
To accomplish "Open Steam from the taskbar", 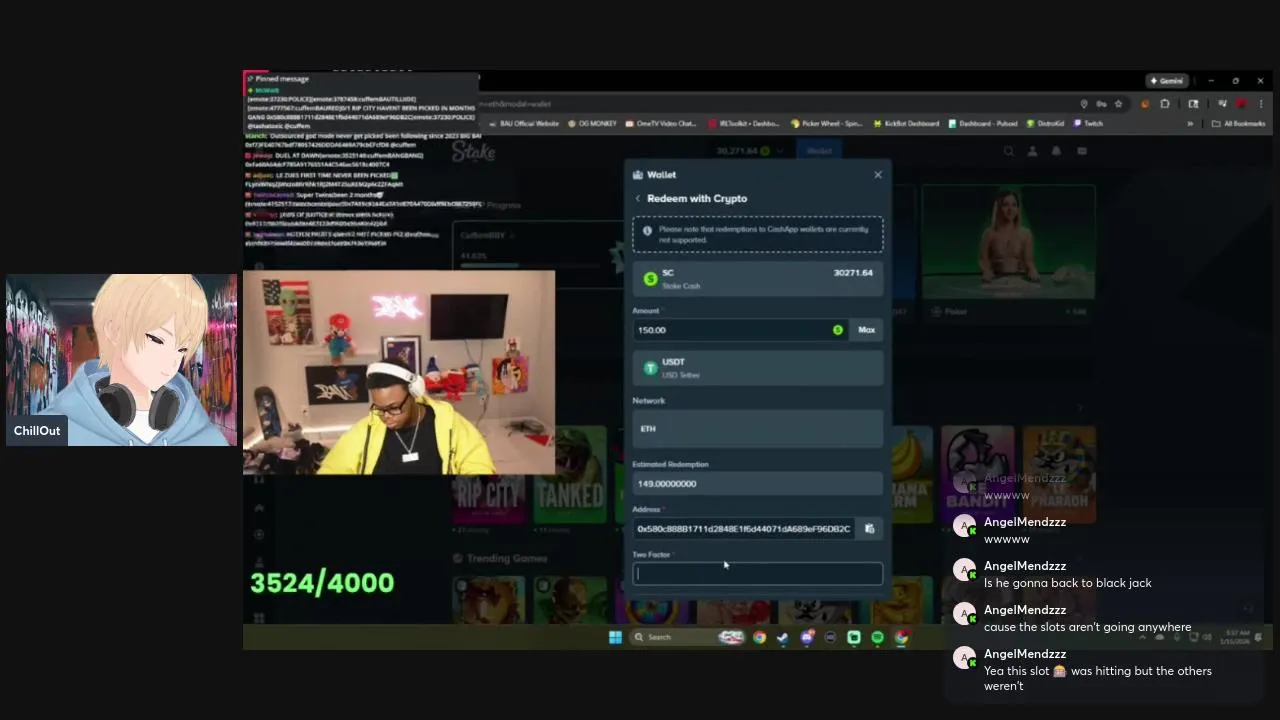I will click(783, 637).
